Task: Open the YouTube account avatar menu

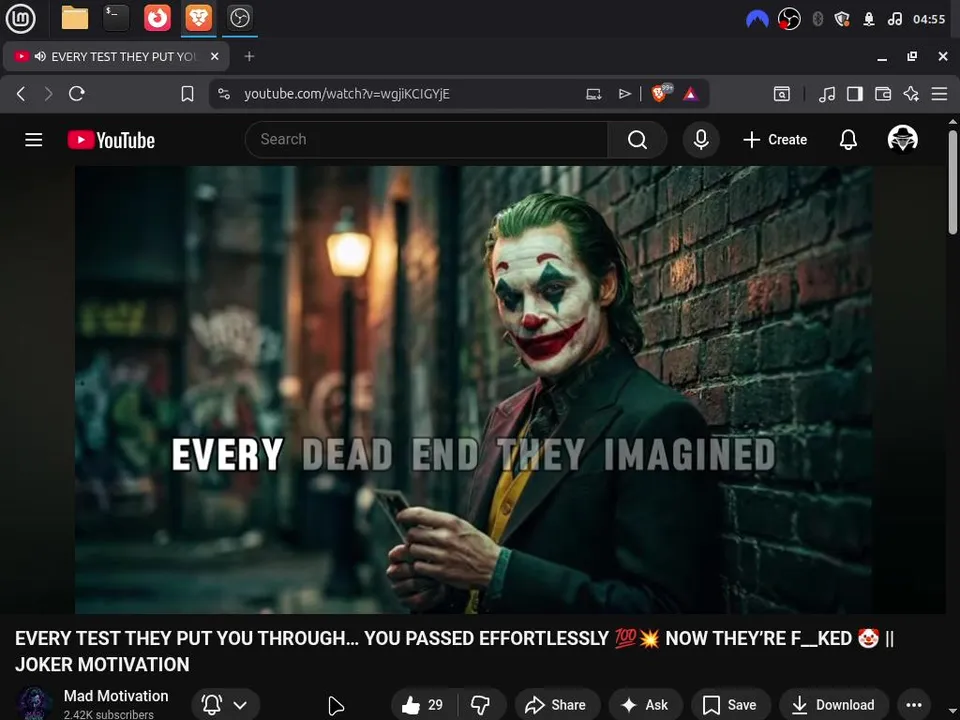Action: coord(902,139)
